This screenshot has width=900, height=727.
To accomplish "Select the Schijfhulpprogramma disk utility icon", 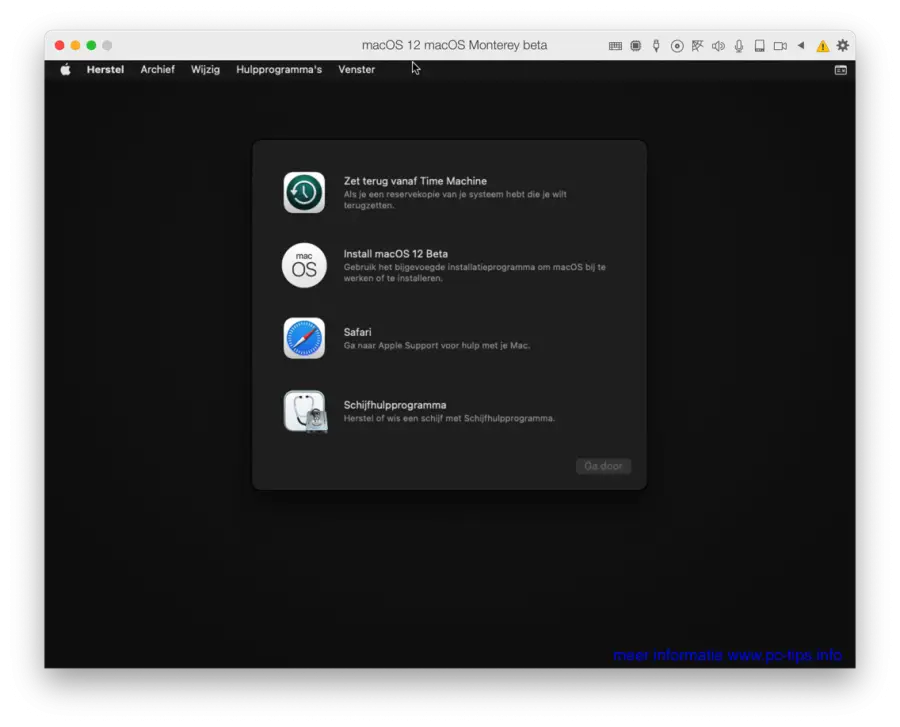I will pos(305,411).
